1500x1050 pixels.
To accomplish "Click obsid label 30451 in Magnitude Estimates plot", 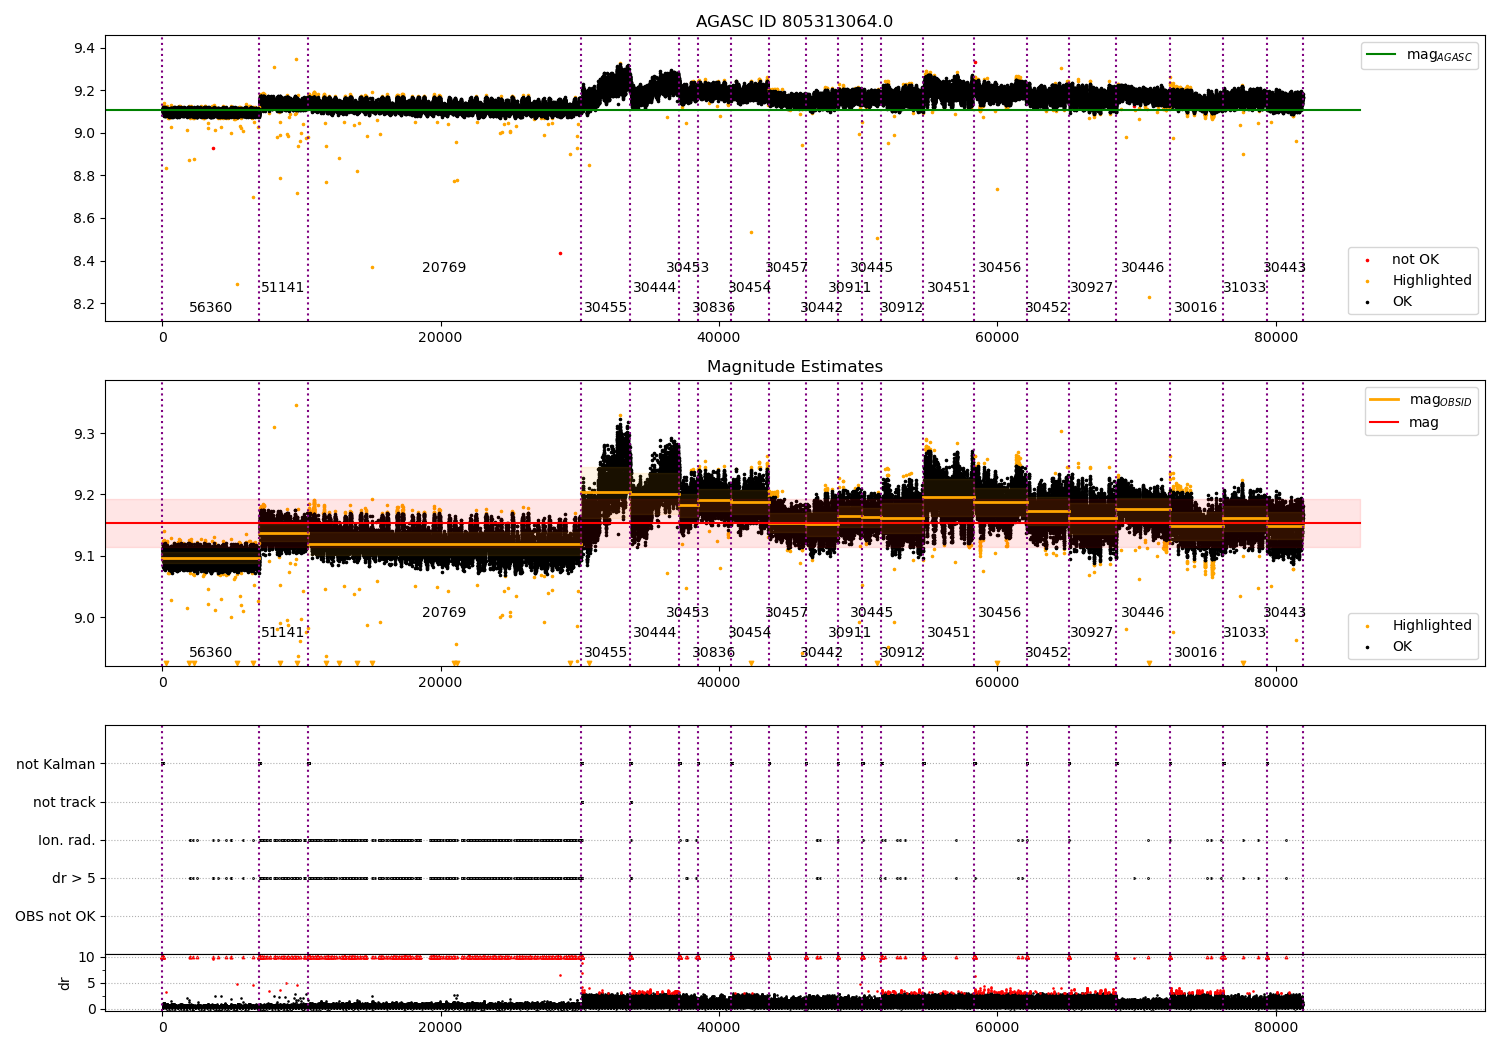I will 948,633.
